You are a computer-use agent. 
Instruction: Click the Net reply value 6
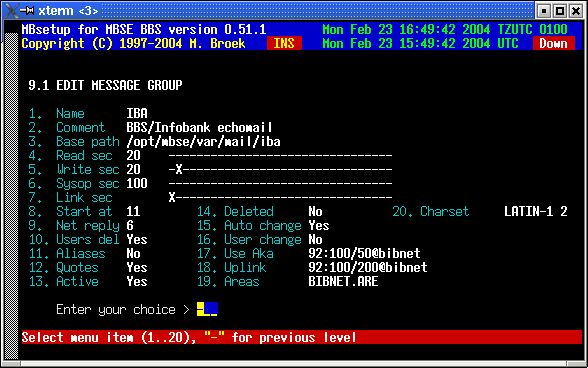130,226
